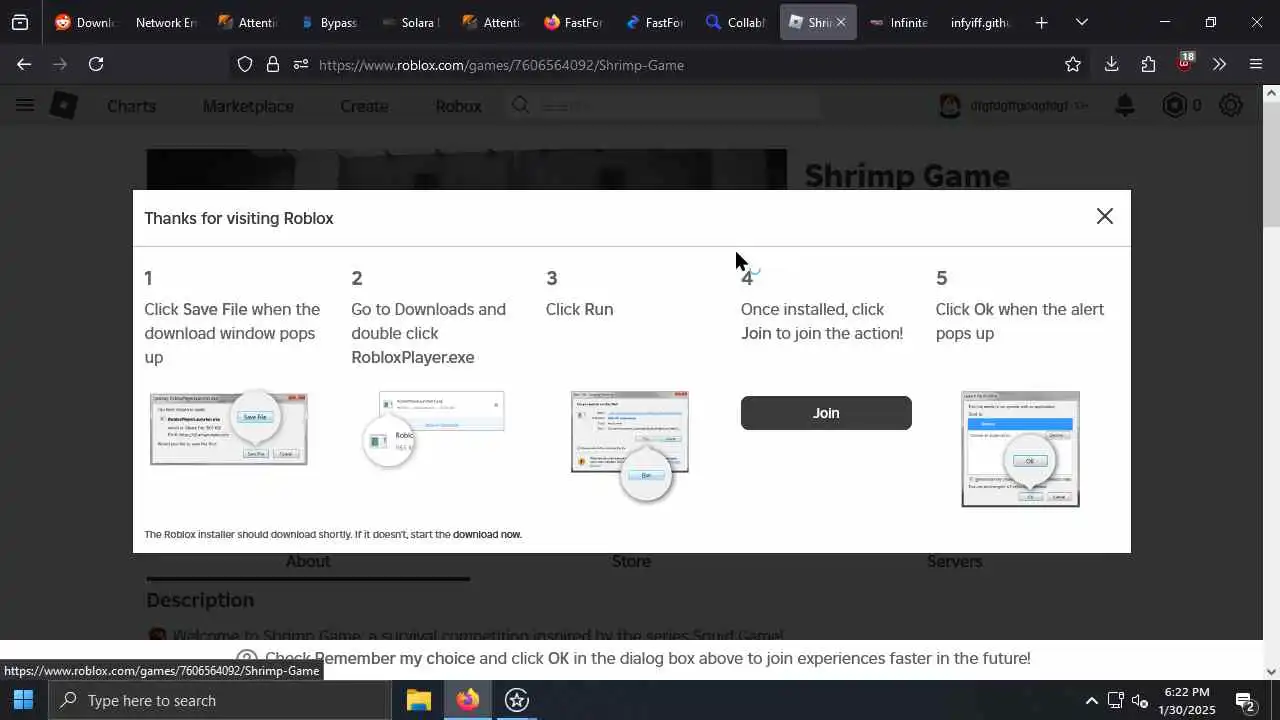Open a new browser tab
Image resolution: width=1280 pixels, height=720 pixels.
point(1041,22)
